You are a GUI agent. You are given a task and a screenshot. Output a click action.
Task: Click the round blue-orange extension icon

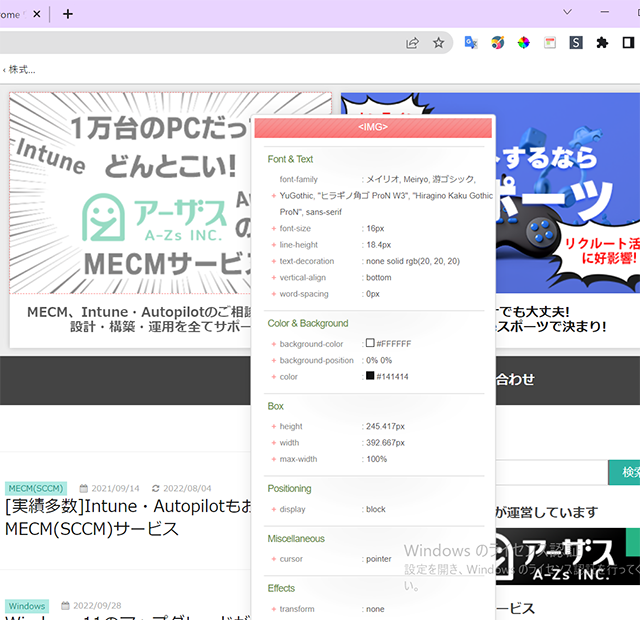point(497,43)
